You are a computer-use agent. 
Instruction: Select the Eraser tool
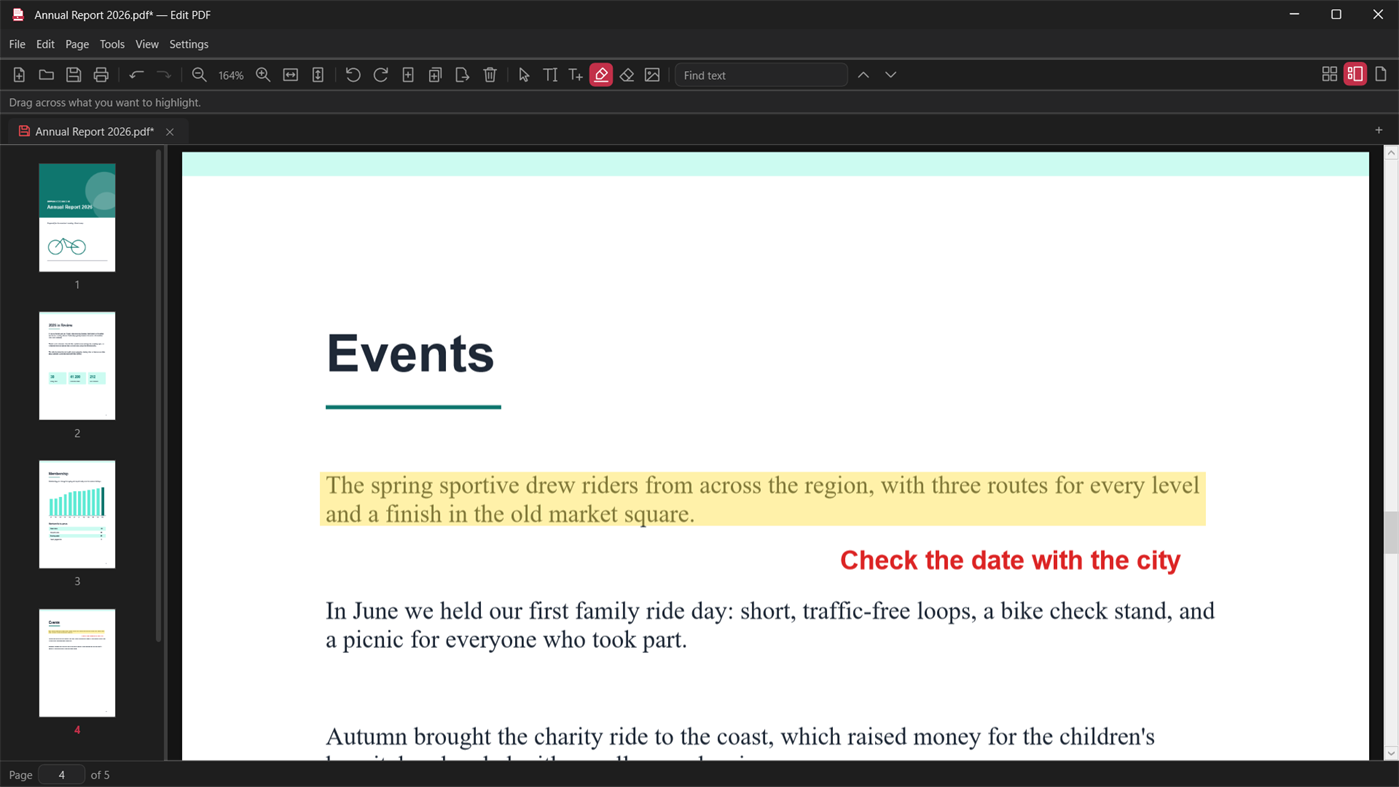point(627,75)
